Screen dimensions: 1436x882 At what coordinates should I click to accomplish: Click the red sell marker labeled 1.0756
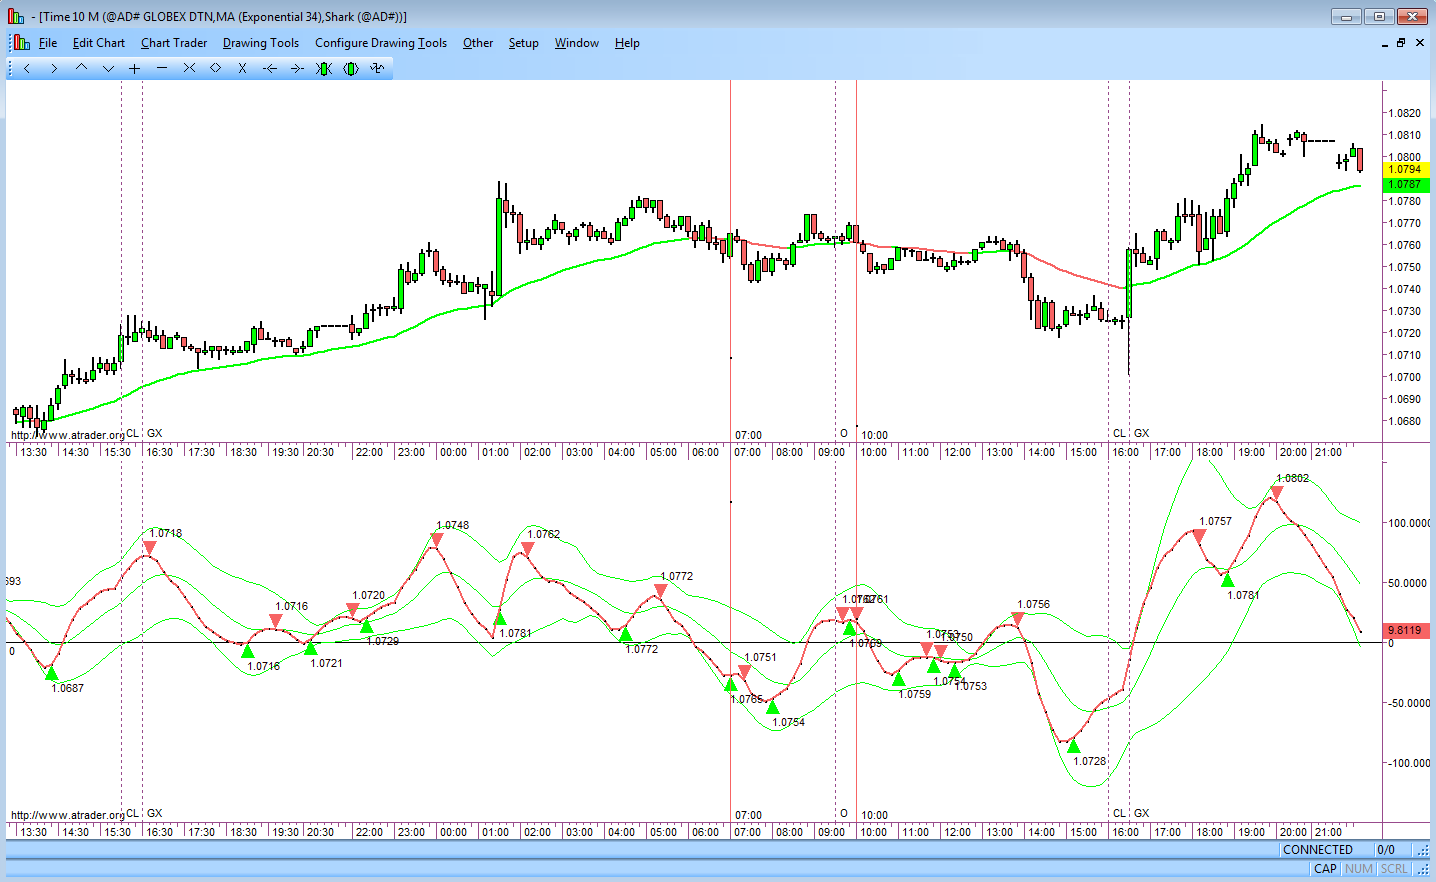click(x=1018, y=618)
